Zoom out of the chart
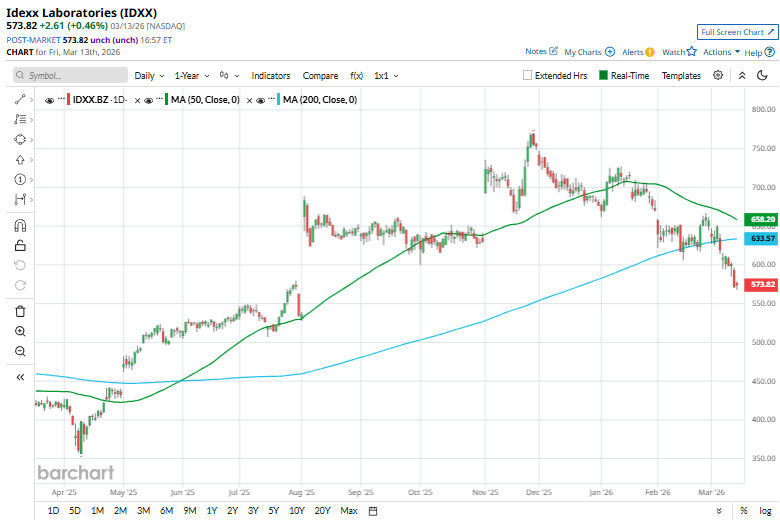The height and width of the screenshot is (522, 780). coord(20,351)
